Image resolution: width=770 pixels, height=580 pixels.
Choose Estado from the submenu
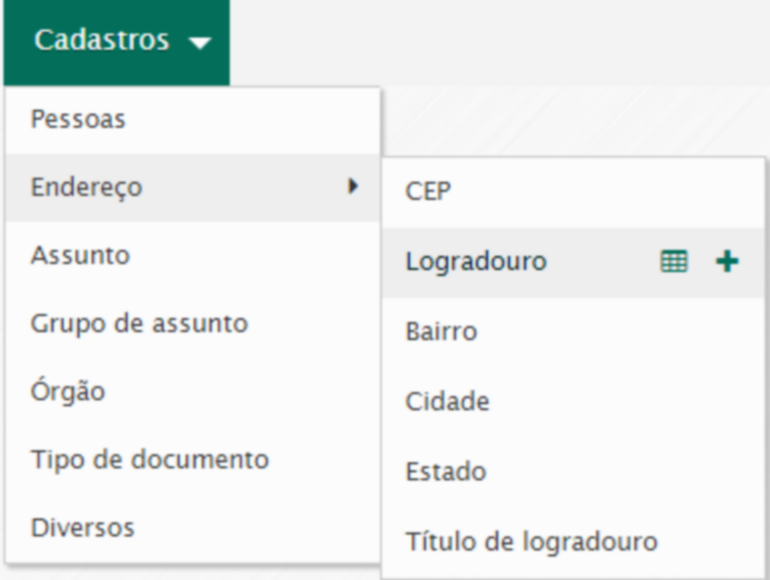(x=445, y=472)
